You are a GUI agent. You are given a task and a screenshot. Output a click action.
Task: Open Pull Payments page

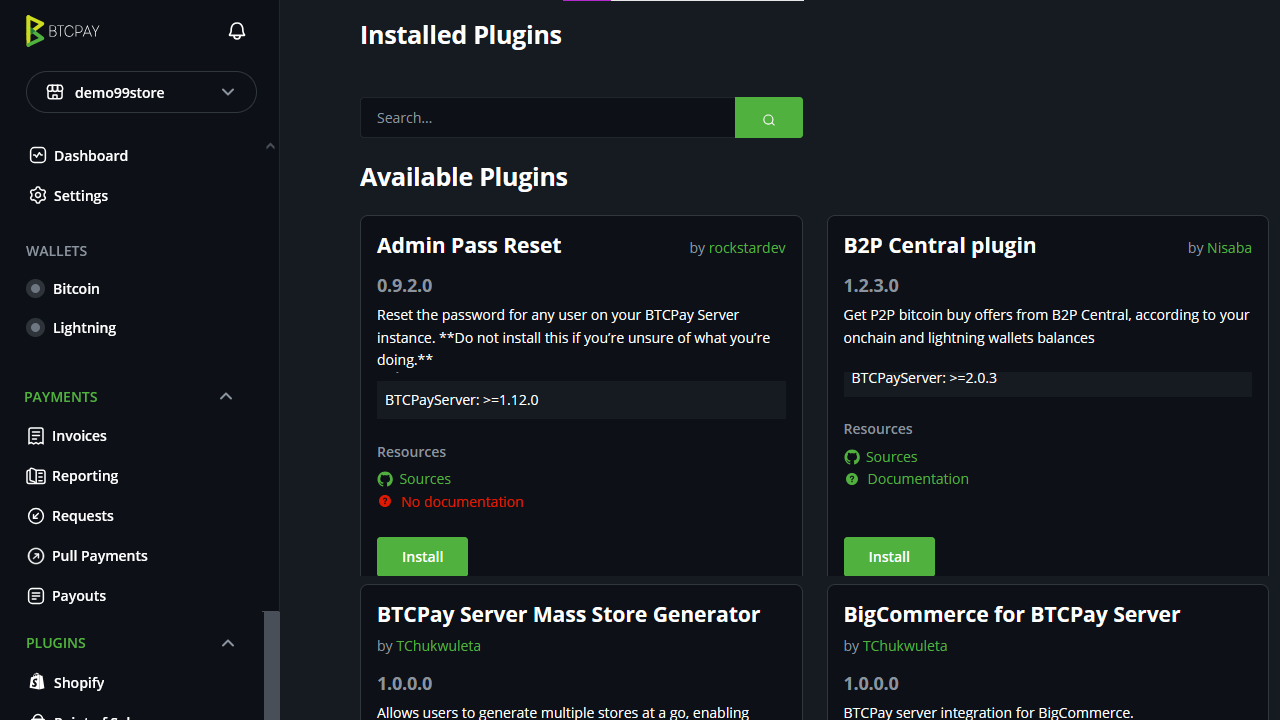pos(99,556)
